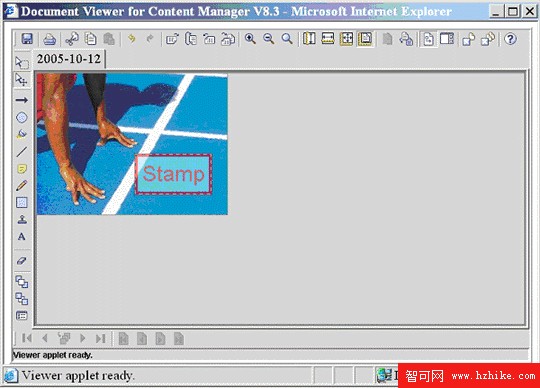
Task: Click the 'Viewer applet ready.' applet status text
Action: 53,355
